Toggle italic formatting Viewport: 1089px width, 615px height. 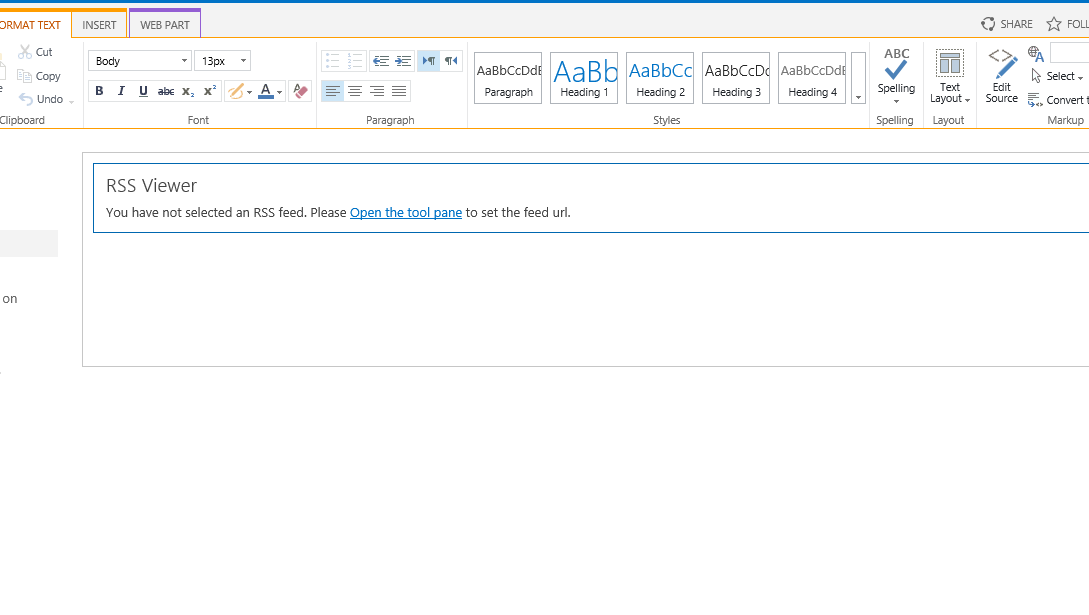point(121,91)
